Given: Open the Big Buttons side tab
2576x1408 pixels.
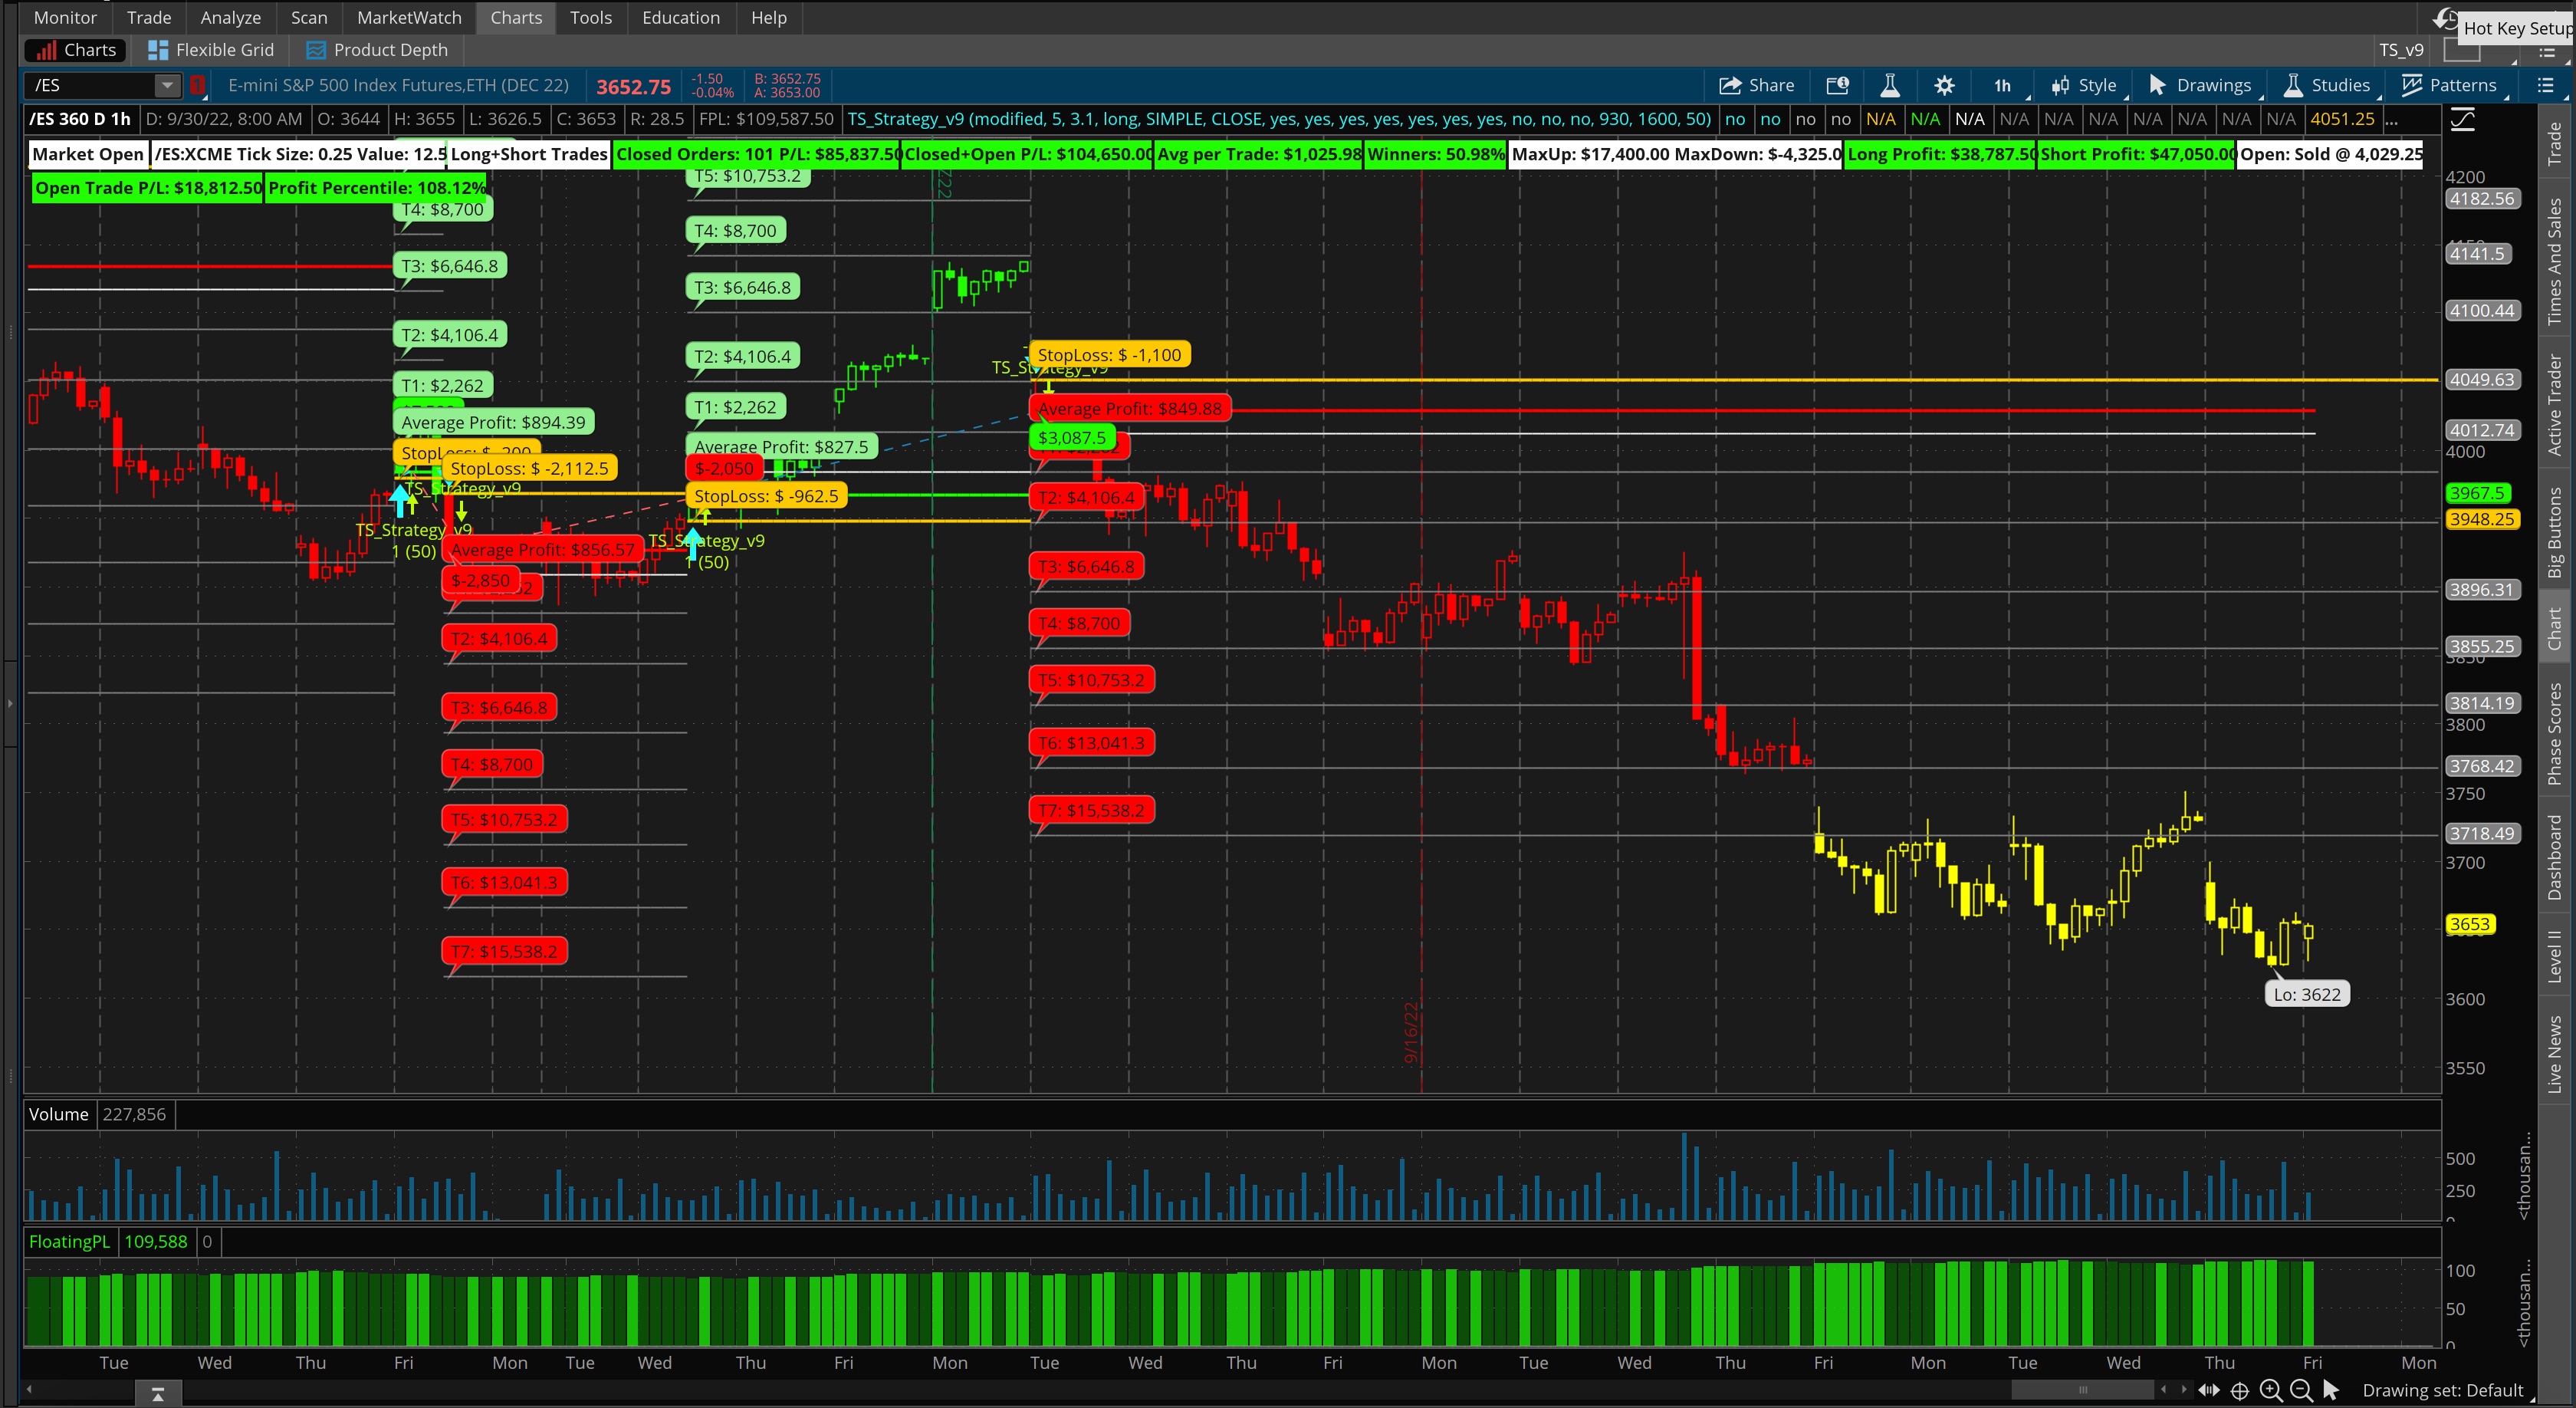Looking at the screenshot, I should click(2554, 532).
